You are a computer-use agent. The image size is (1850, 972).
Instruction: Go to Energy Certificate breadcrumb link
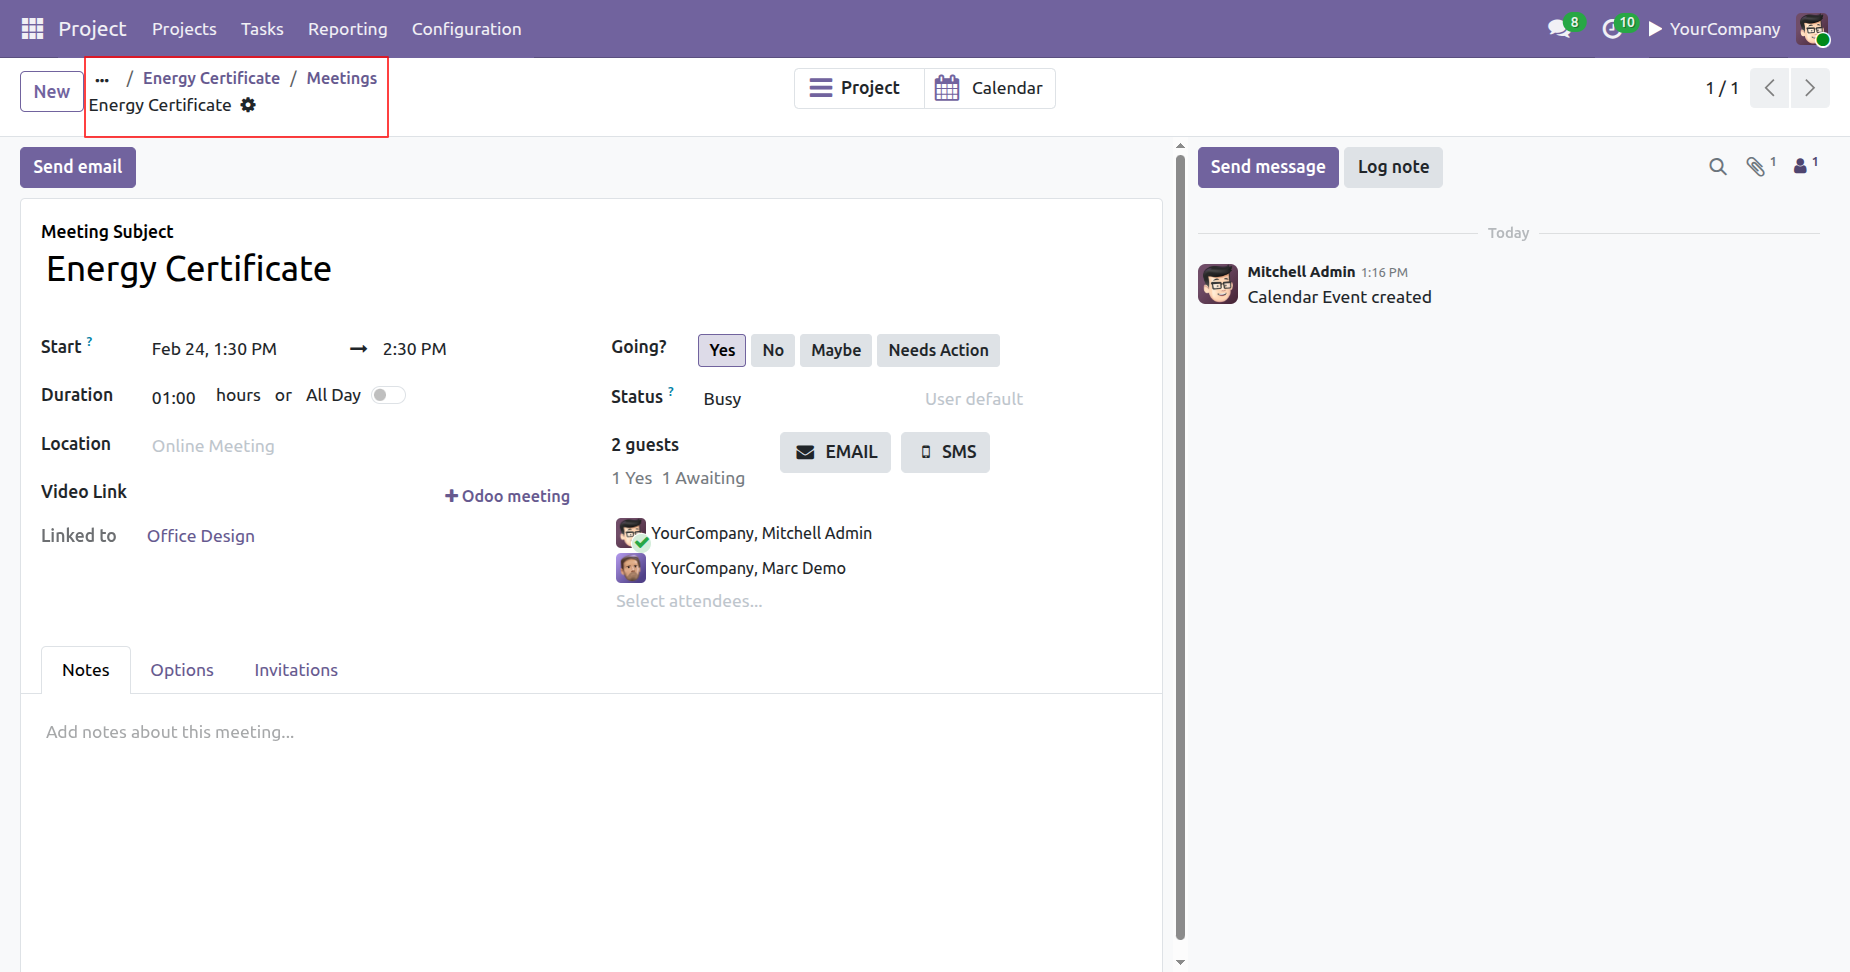point(211,78)
